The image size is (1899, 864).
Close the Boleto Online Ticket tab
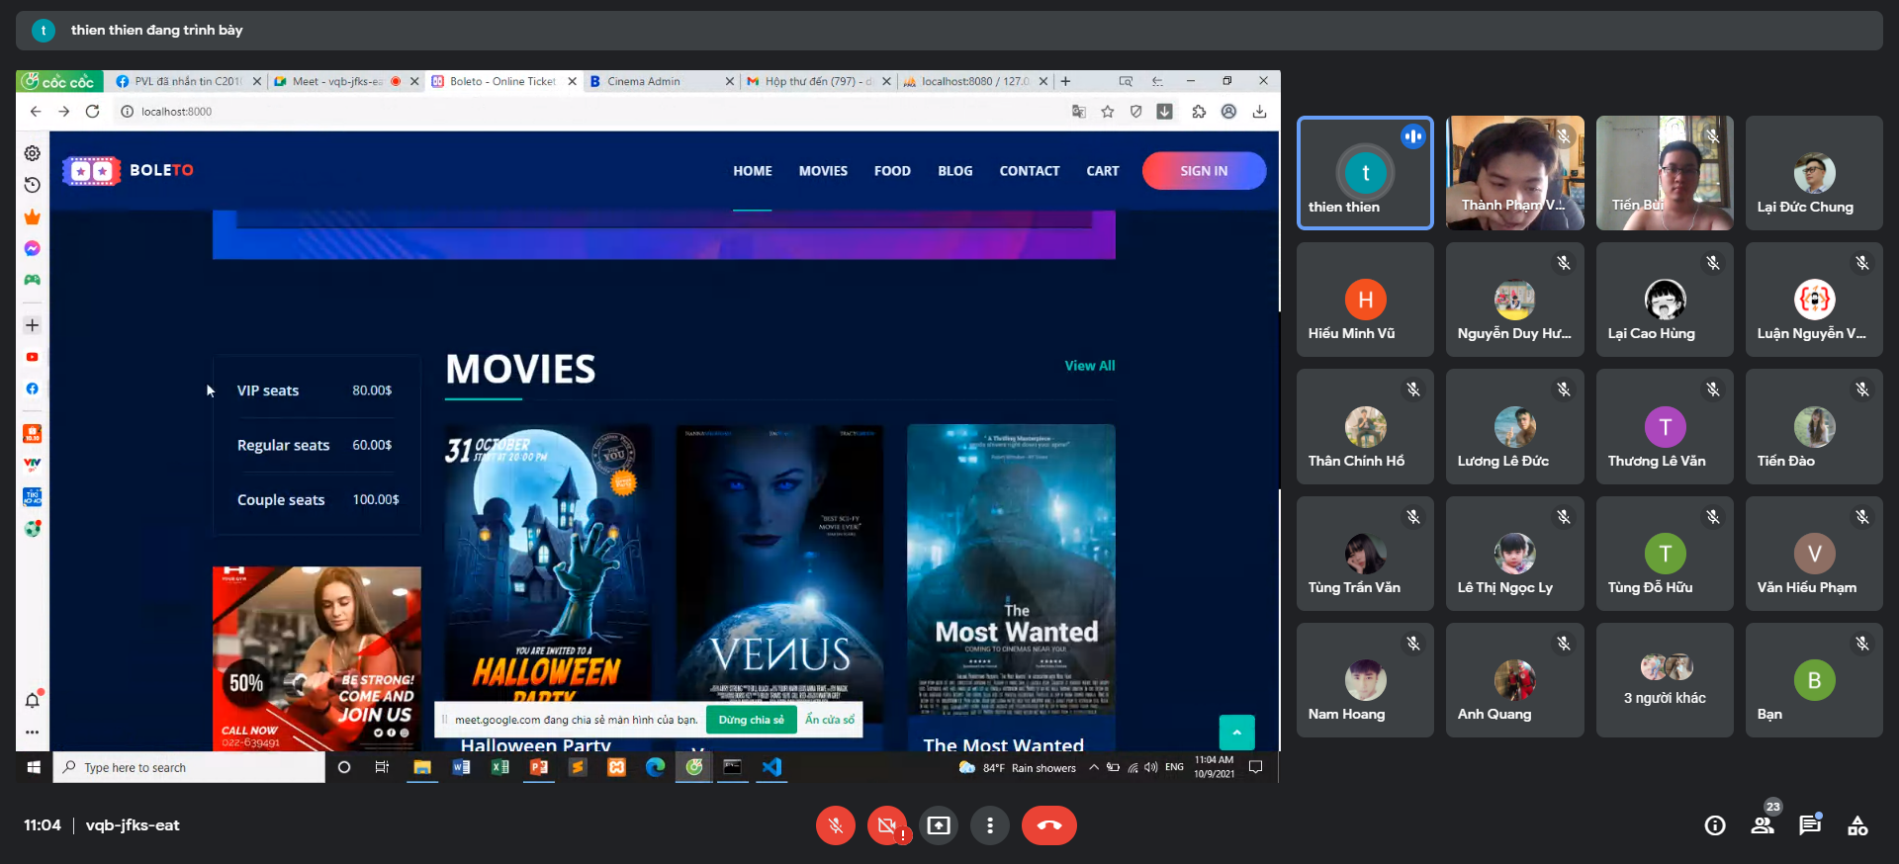(572, 82)
